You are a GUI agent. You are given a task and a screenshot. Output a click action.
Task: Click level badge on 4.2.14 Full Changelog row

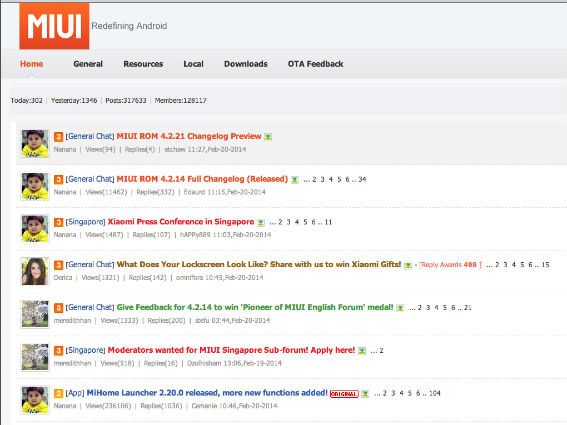click(59, 179)
